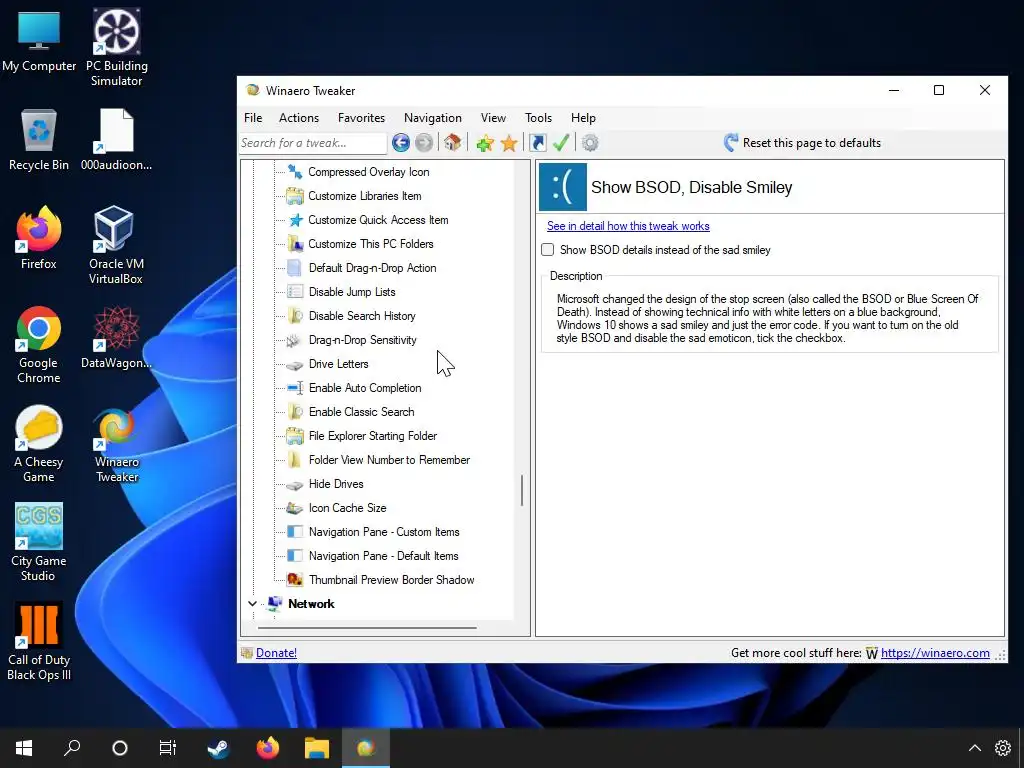Click the grayed forward navigation arrow
The height and width of the screenshot is (768, 1024).
(x=424, y=142)
